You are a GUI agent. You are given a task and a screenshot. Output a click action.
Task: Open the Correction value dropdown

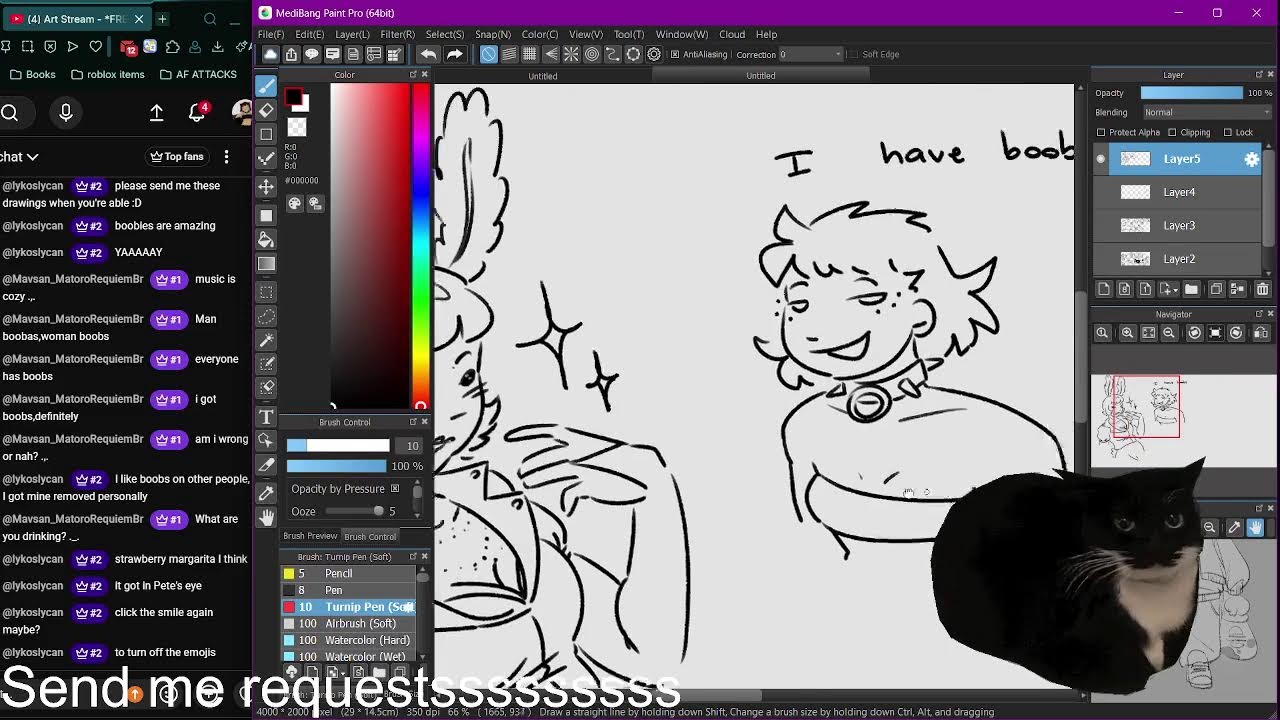[811, 54]
